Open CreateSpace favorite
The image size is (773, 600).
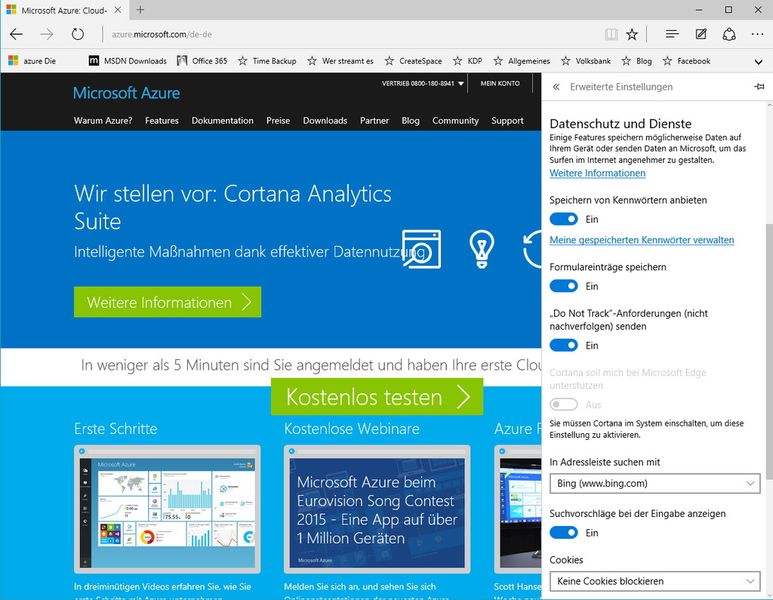pyautogui.click(x=413, y=61)
